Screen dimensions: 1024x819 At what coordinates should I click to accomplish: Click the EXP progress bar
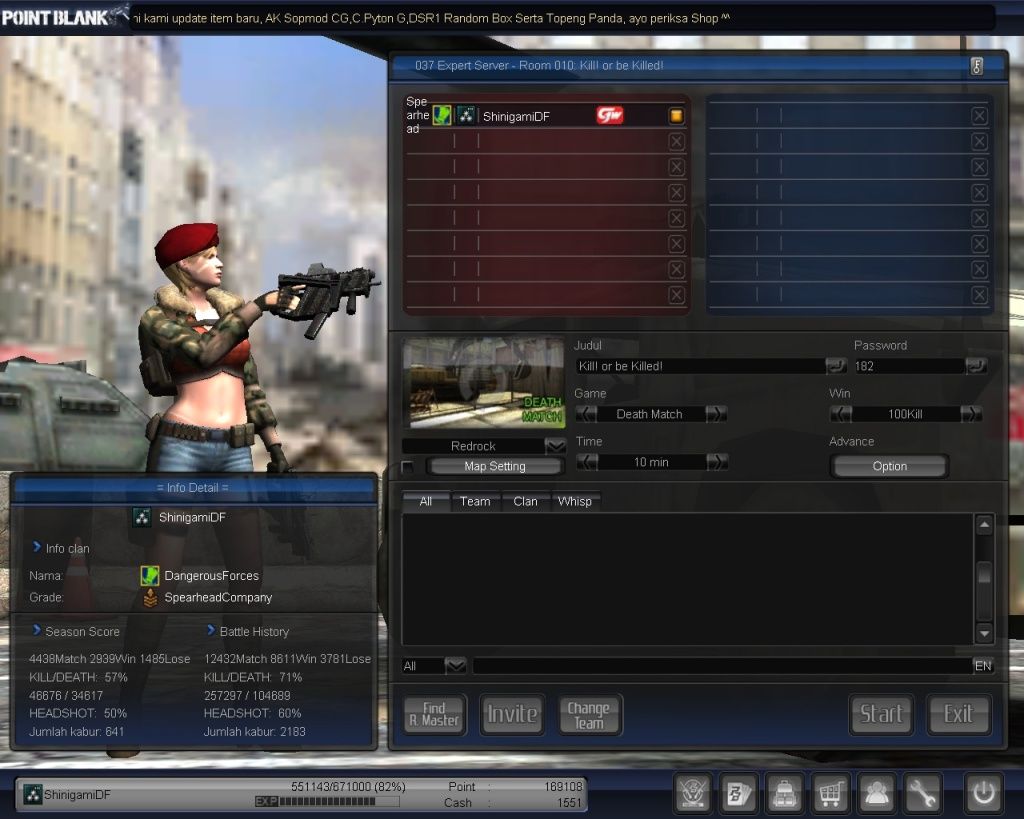(x=327, y=801)
